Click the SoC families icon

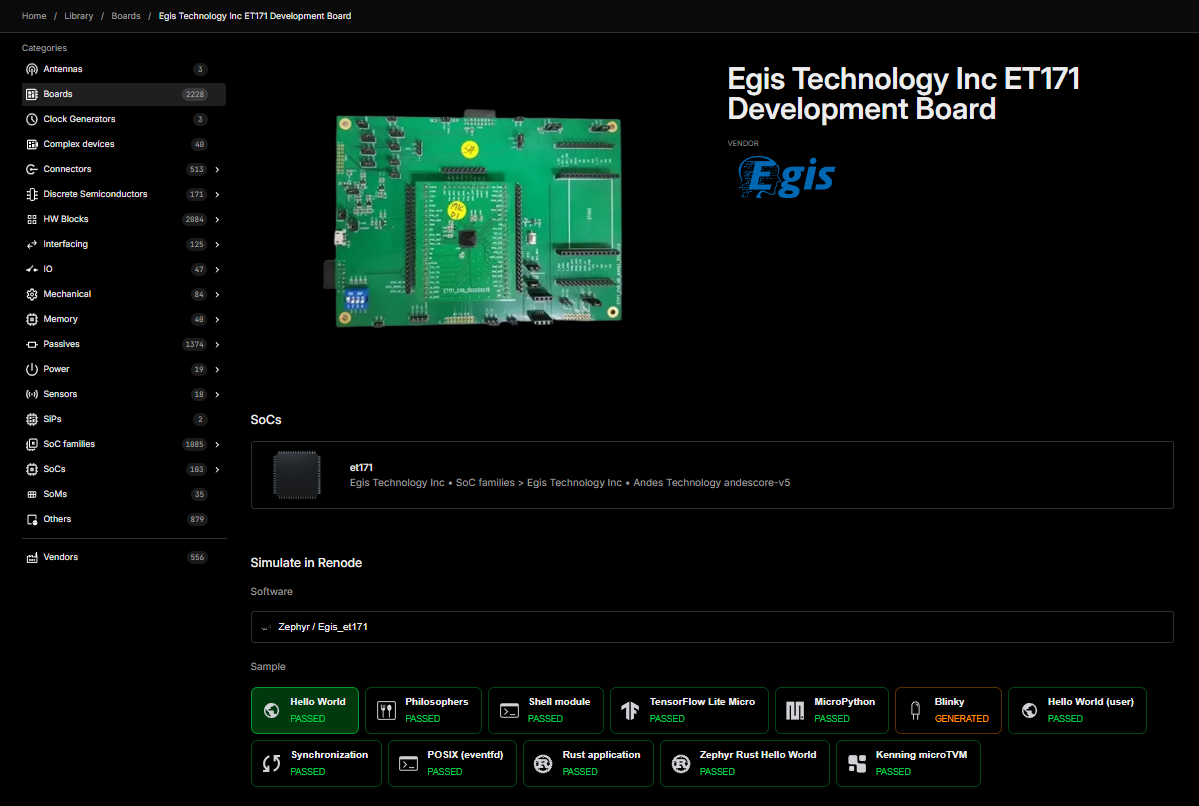(31, 444)
